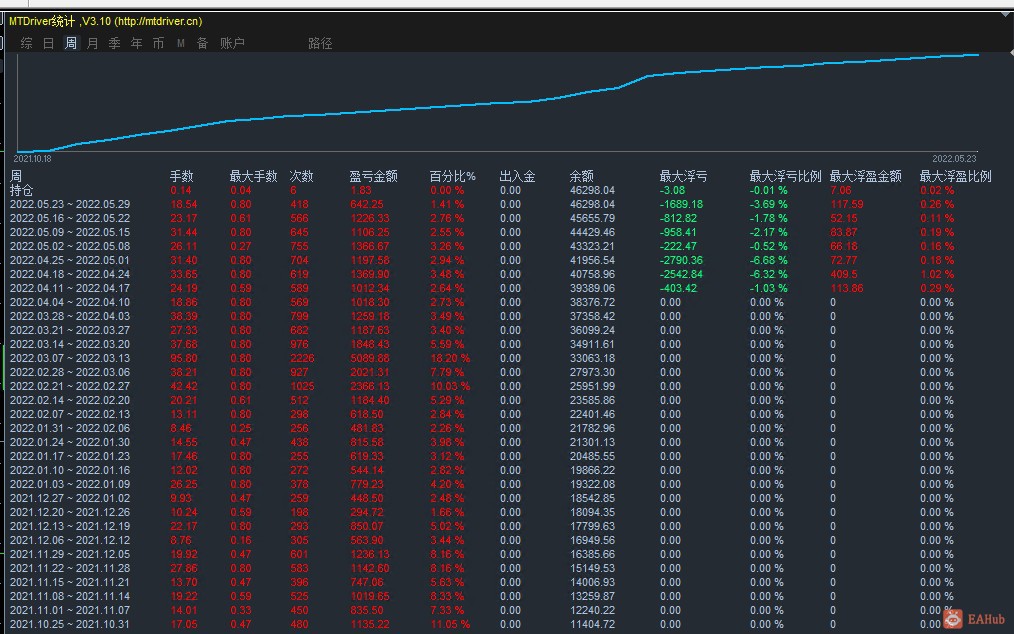Click the 2022.05.23 end date on chart

pyautogui.click(x=954, y=158)
